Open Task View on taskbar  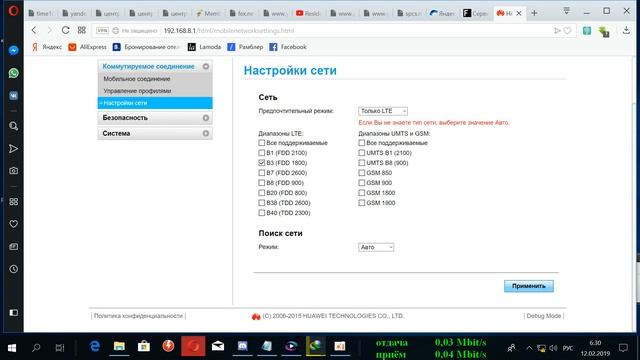pyautogui.click(x=60, y=348)
